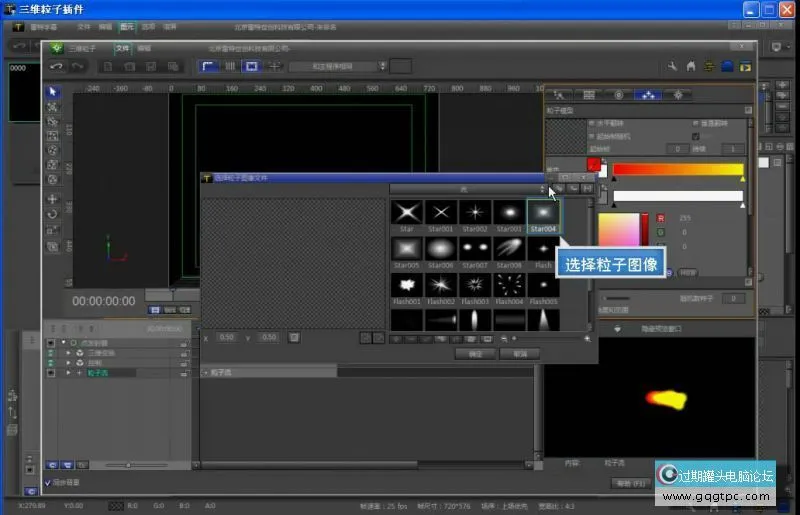
Task: Click the undo arrow in the plugin toolbar
Action: 56,66
